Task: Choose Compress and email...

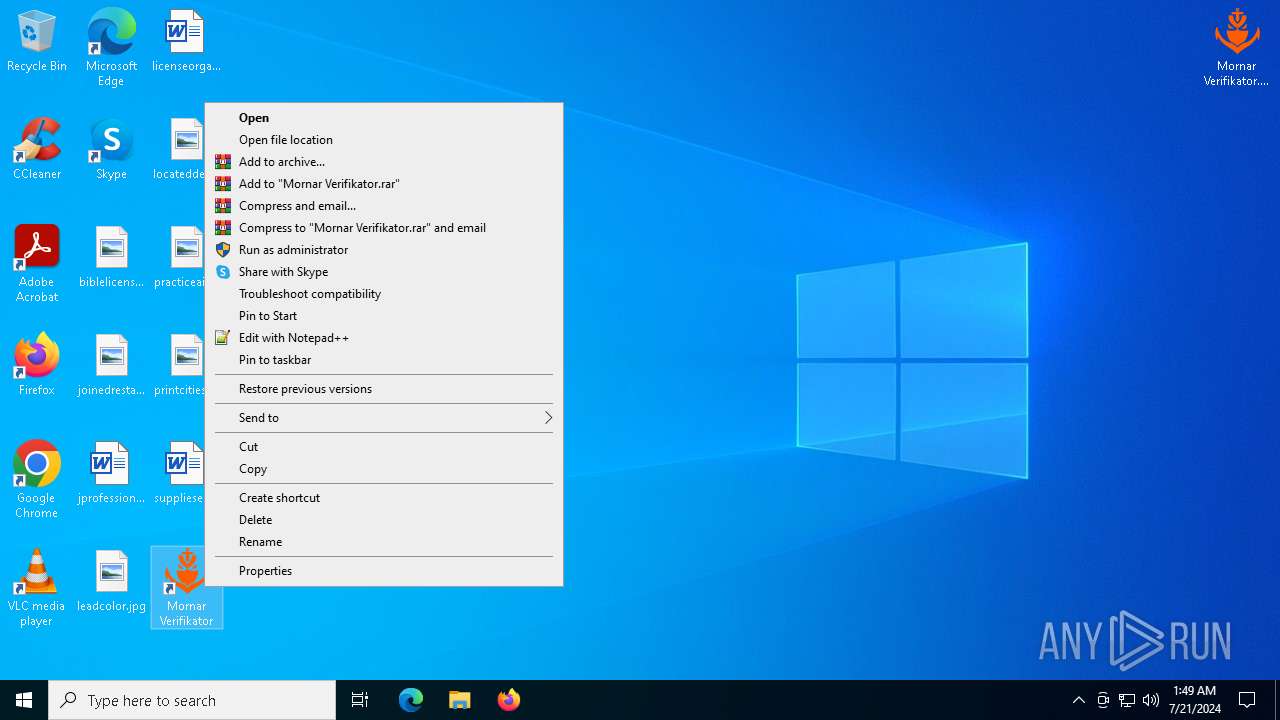Action: (384, 206)
